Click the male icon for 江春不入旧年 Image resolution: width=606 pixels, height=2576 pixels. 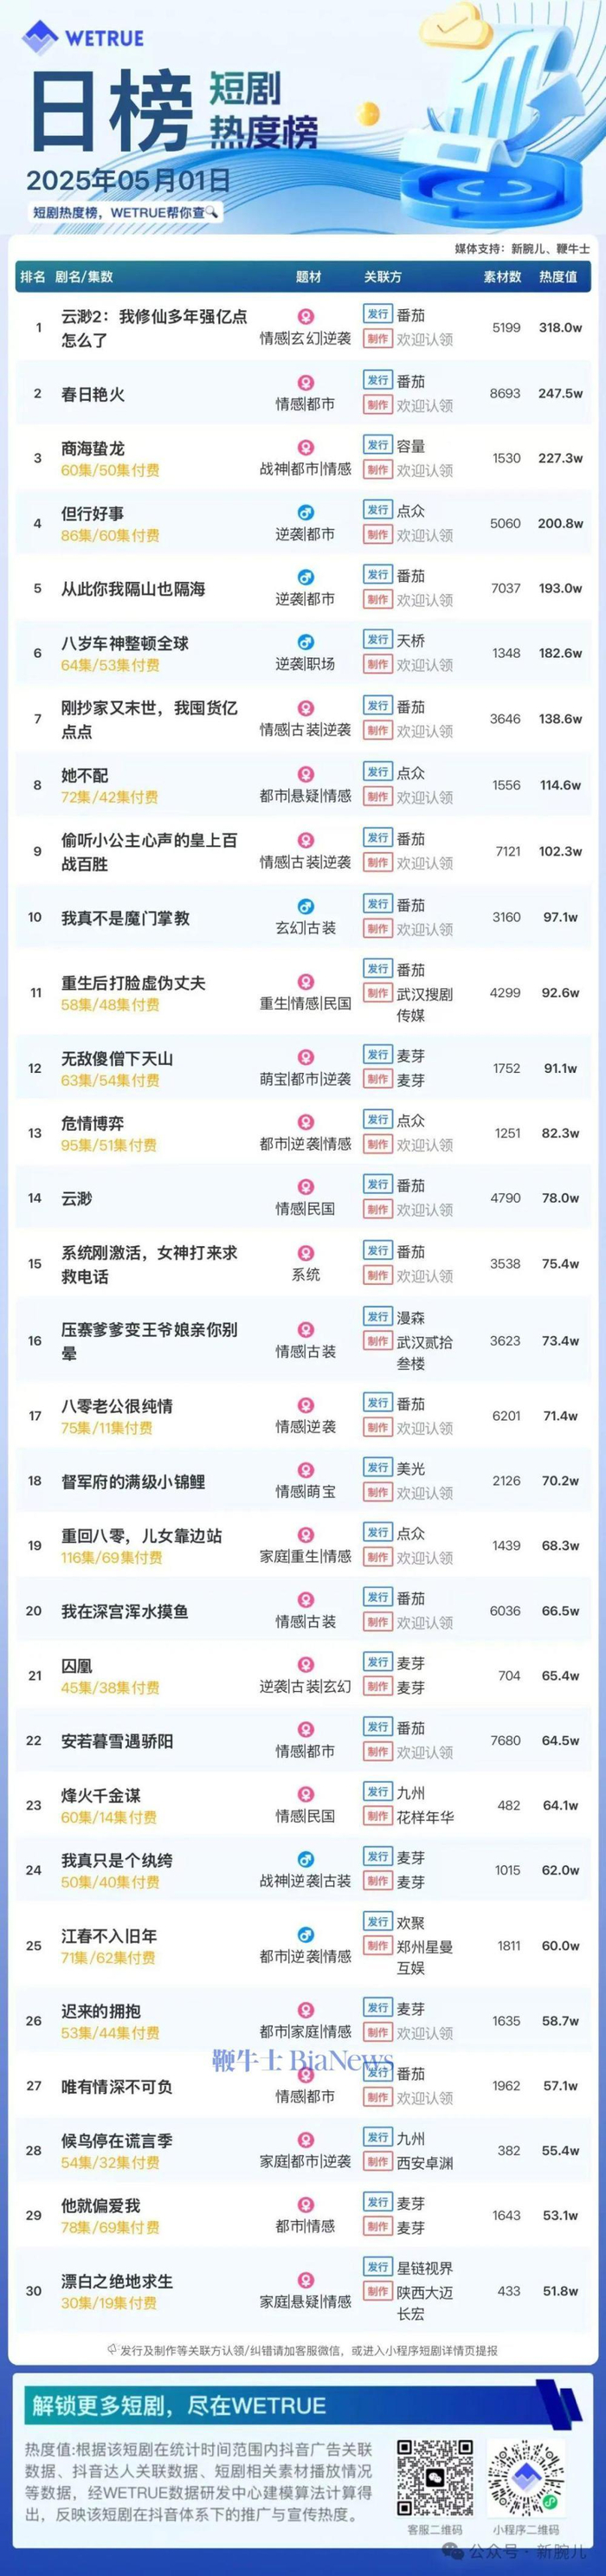coord(306,1934)
